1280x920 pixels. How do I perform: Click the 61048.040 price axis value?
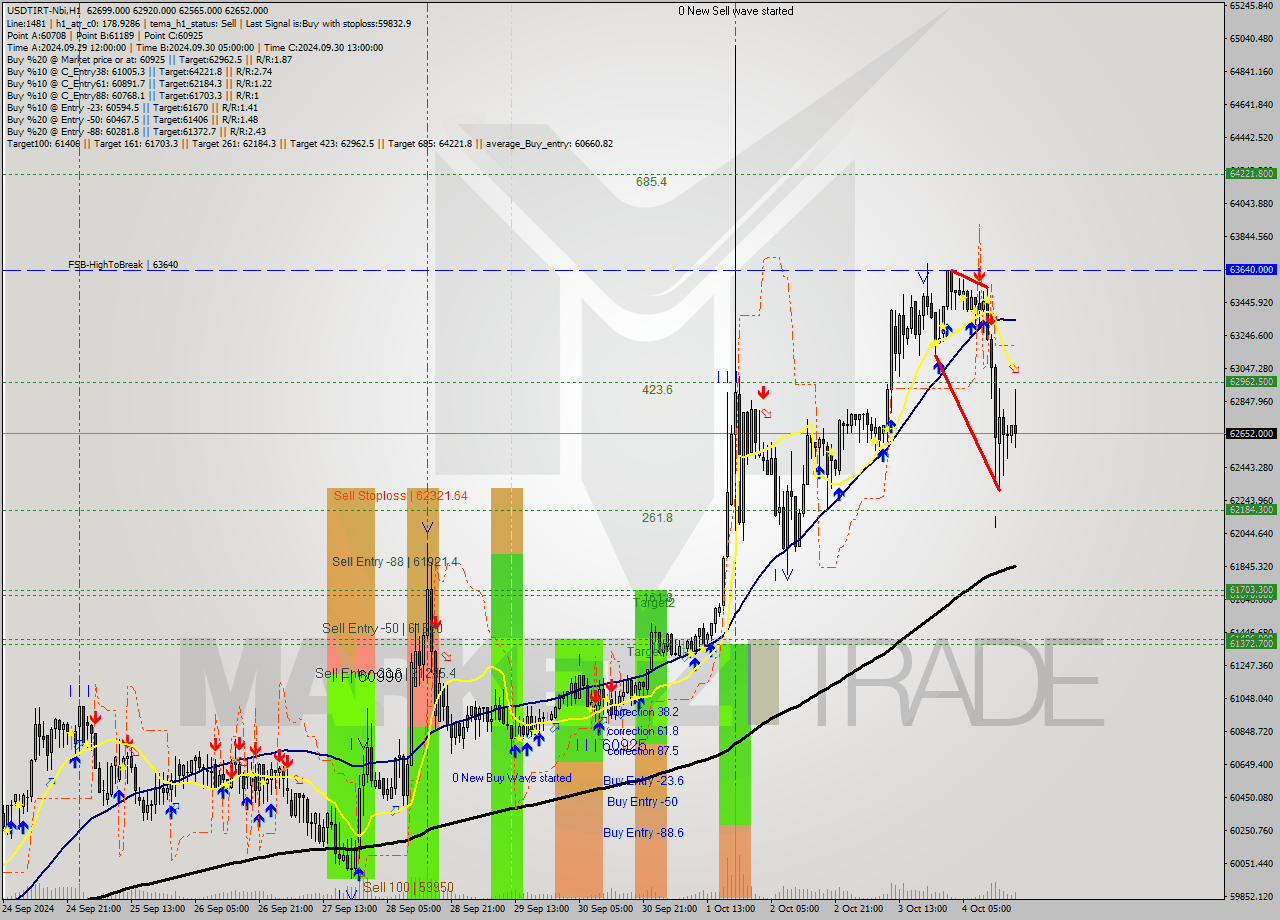coord(1251,699)
